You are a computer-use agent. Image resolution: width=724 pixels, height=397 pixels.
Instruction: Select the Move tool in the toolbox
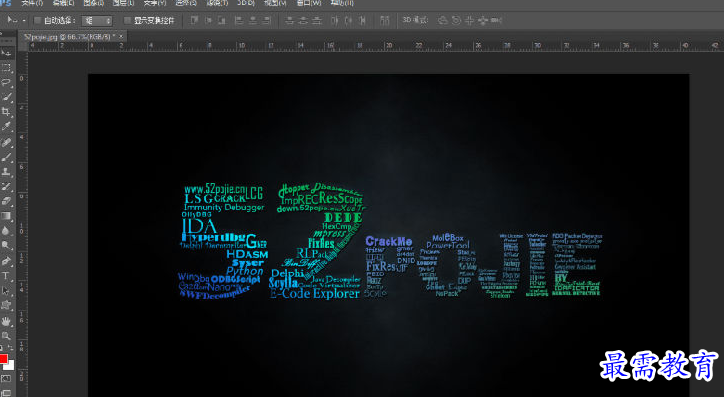tap(6, 54)
